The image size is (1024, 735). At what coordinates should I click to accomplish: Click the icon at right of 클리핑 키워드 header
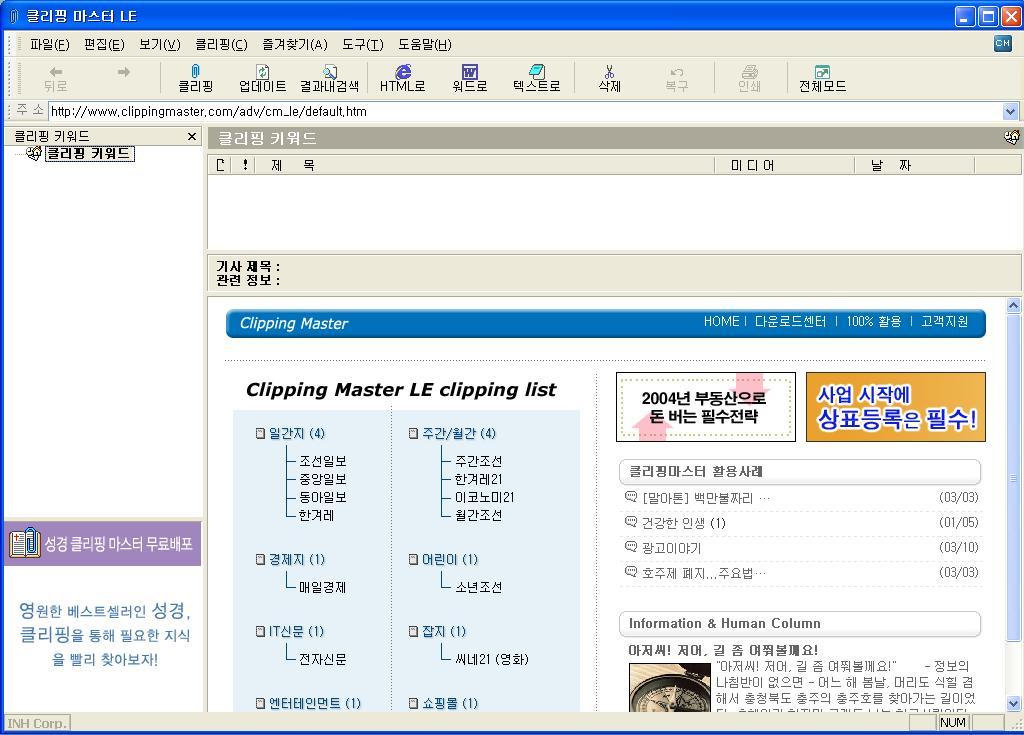click(1011, 138)
